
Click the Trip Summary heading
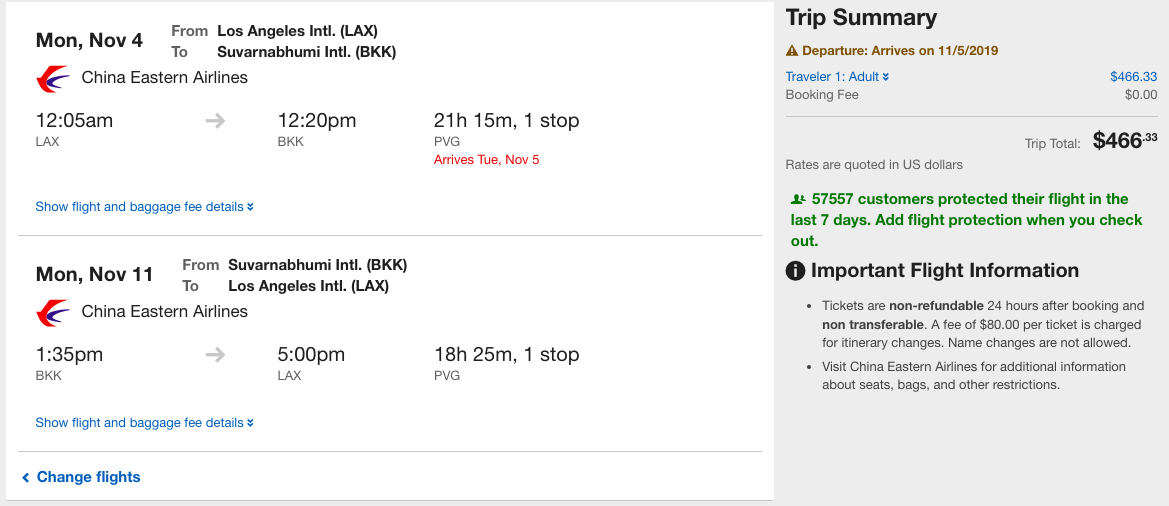[861, 18]
